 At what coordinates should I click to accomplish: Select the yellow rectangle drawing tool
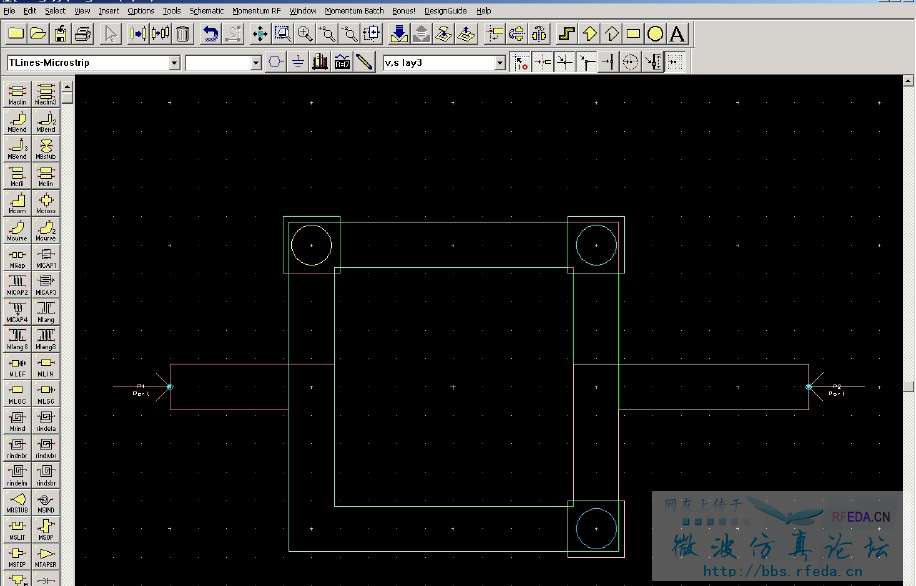pos(633,34)
